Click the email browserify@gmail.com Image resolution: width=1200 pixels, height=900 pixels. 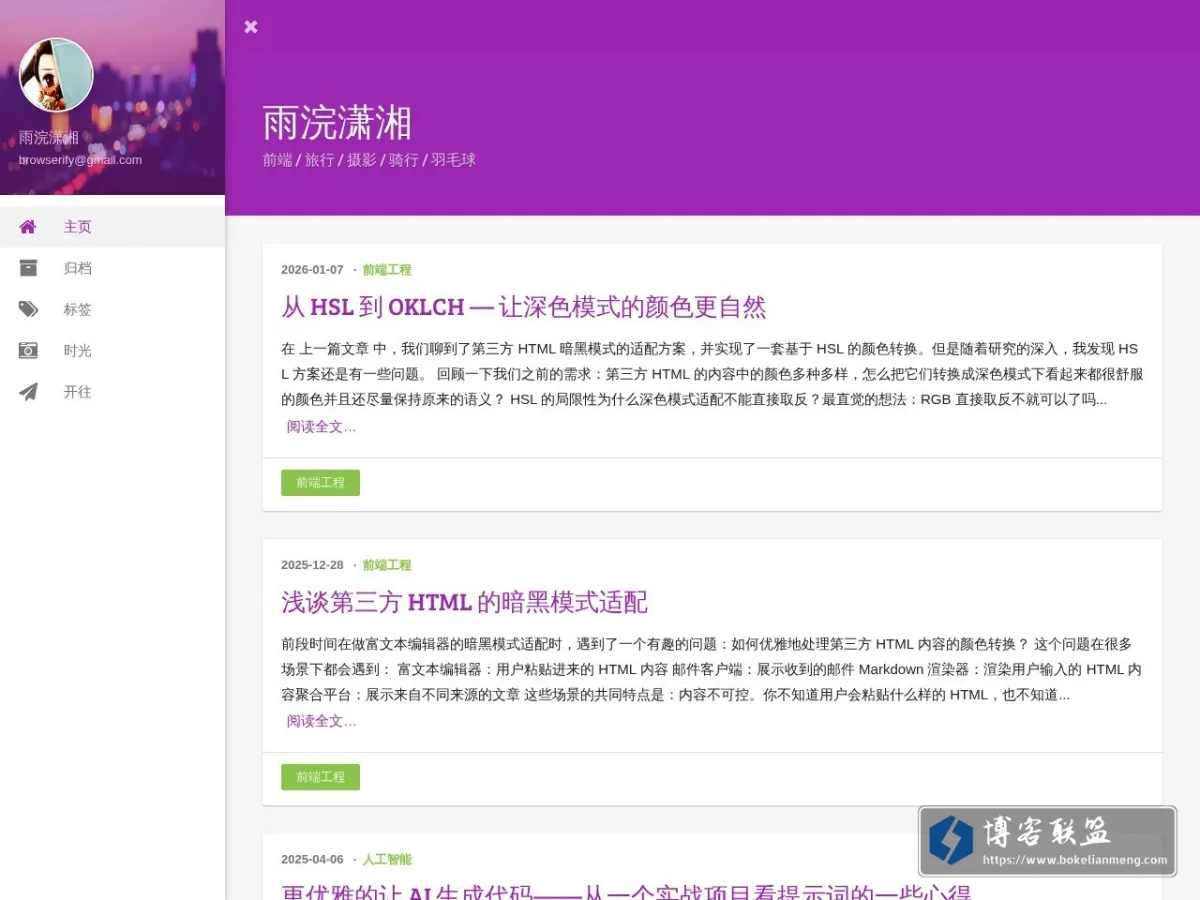(80, 160)
